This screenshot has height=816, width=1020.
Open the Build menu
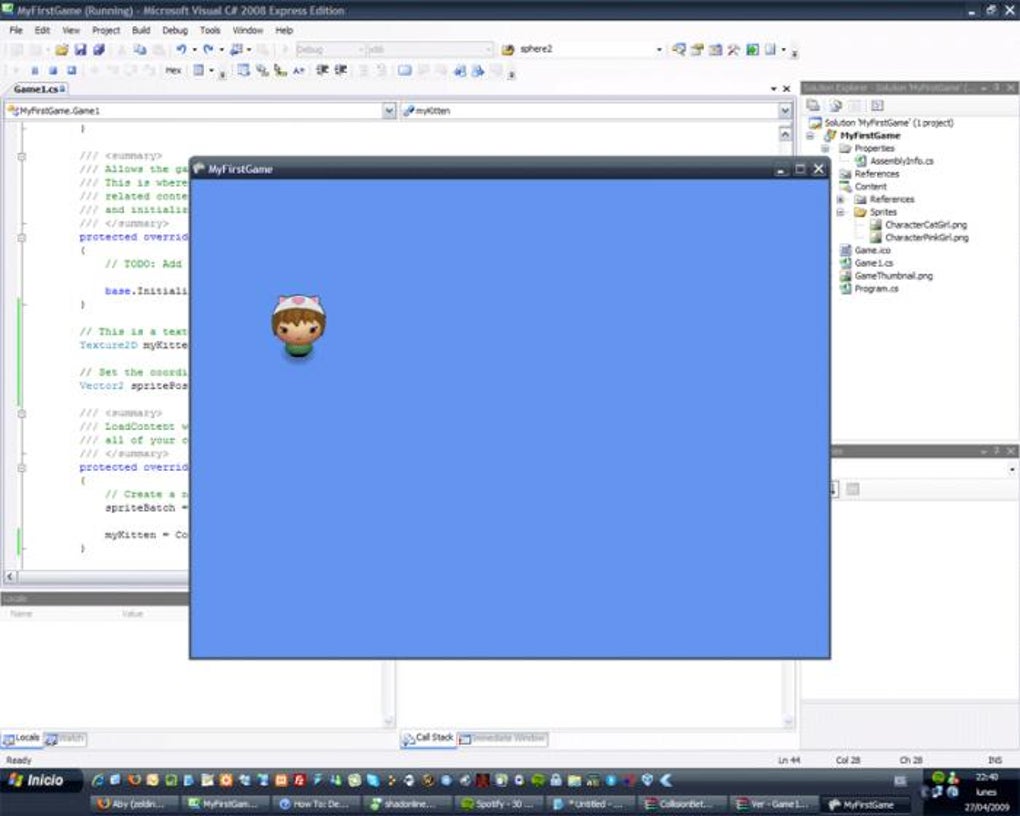pos(141,31)
